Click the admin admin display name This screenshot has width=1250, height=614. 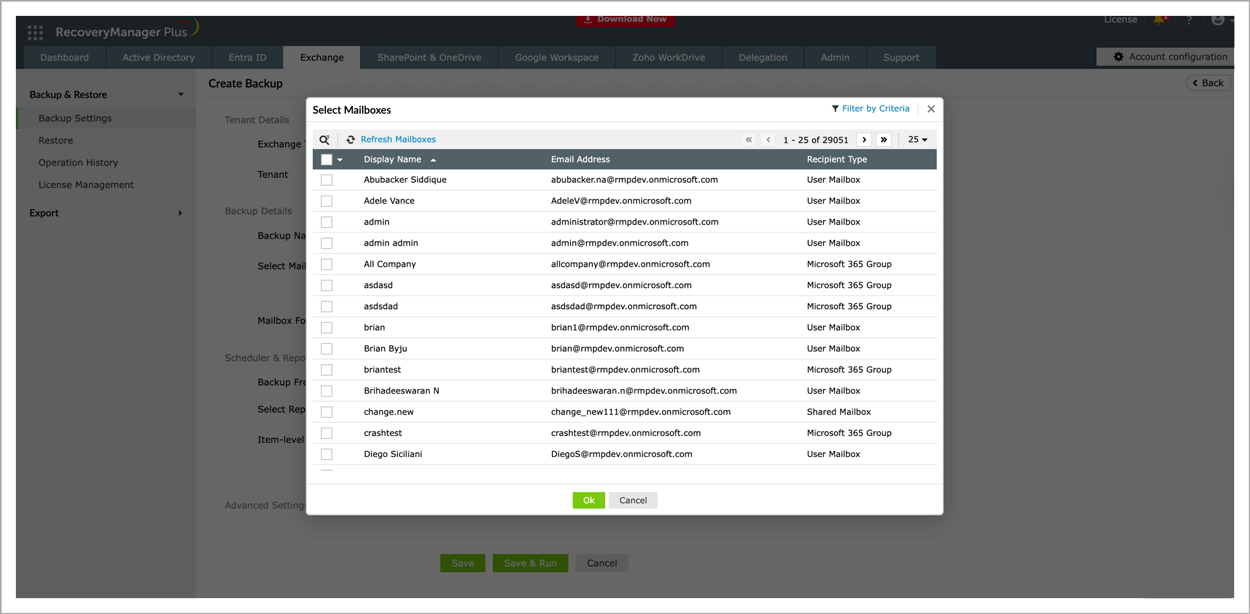point(391,243)
